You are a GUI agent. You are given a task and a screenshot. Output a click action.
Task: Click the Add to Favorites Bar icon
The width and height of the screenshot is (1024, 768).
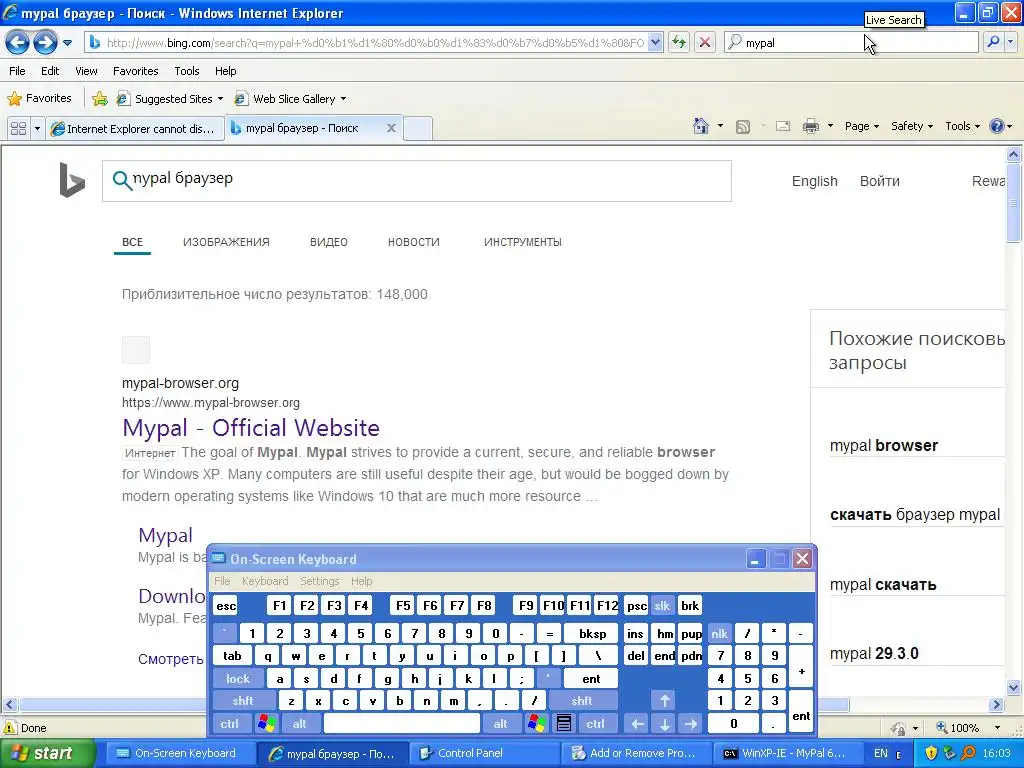click(x=99, y=99)
